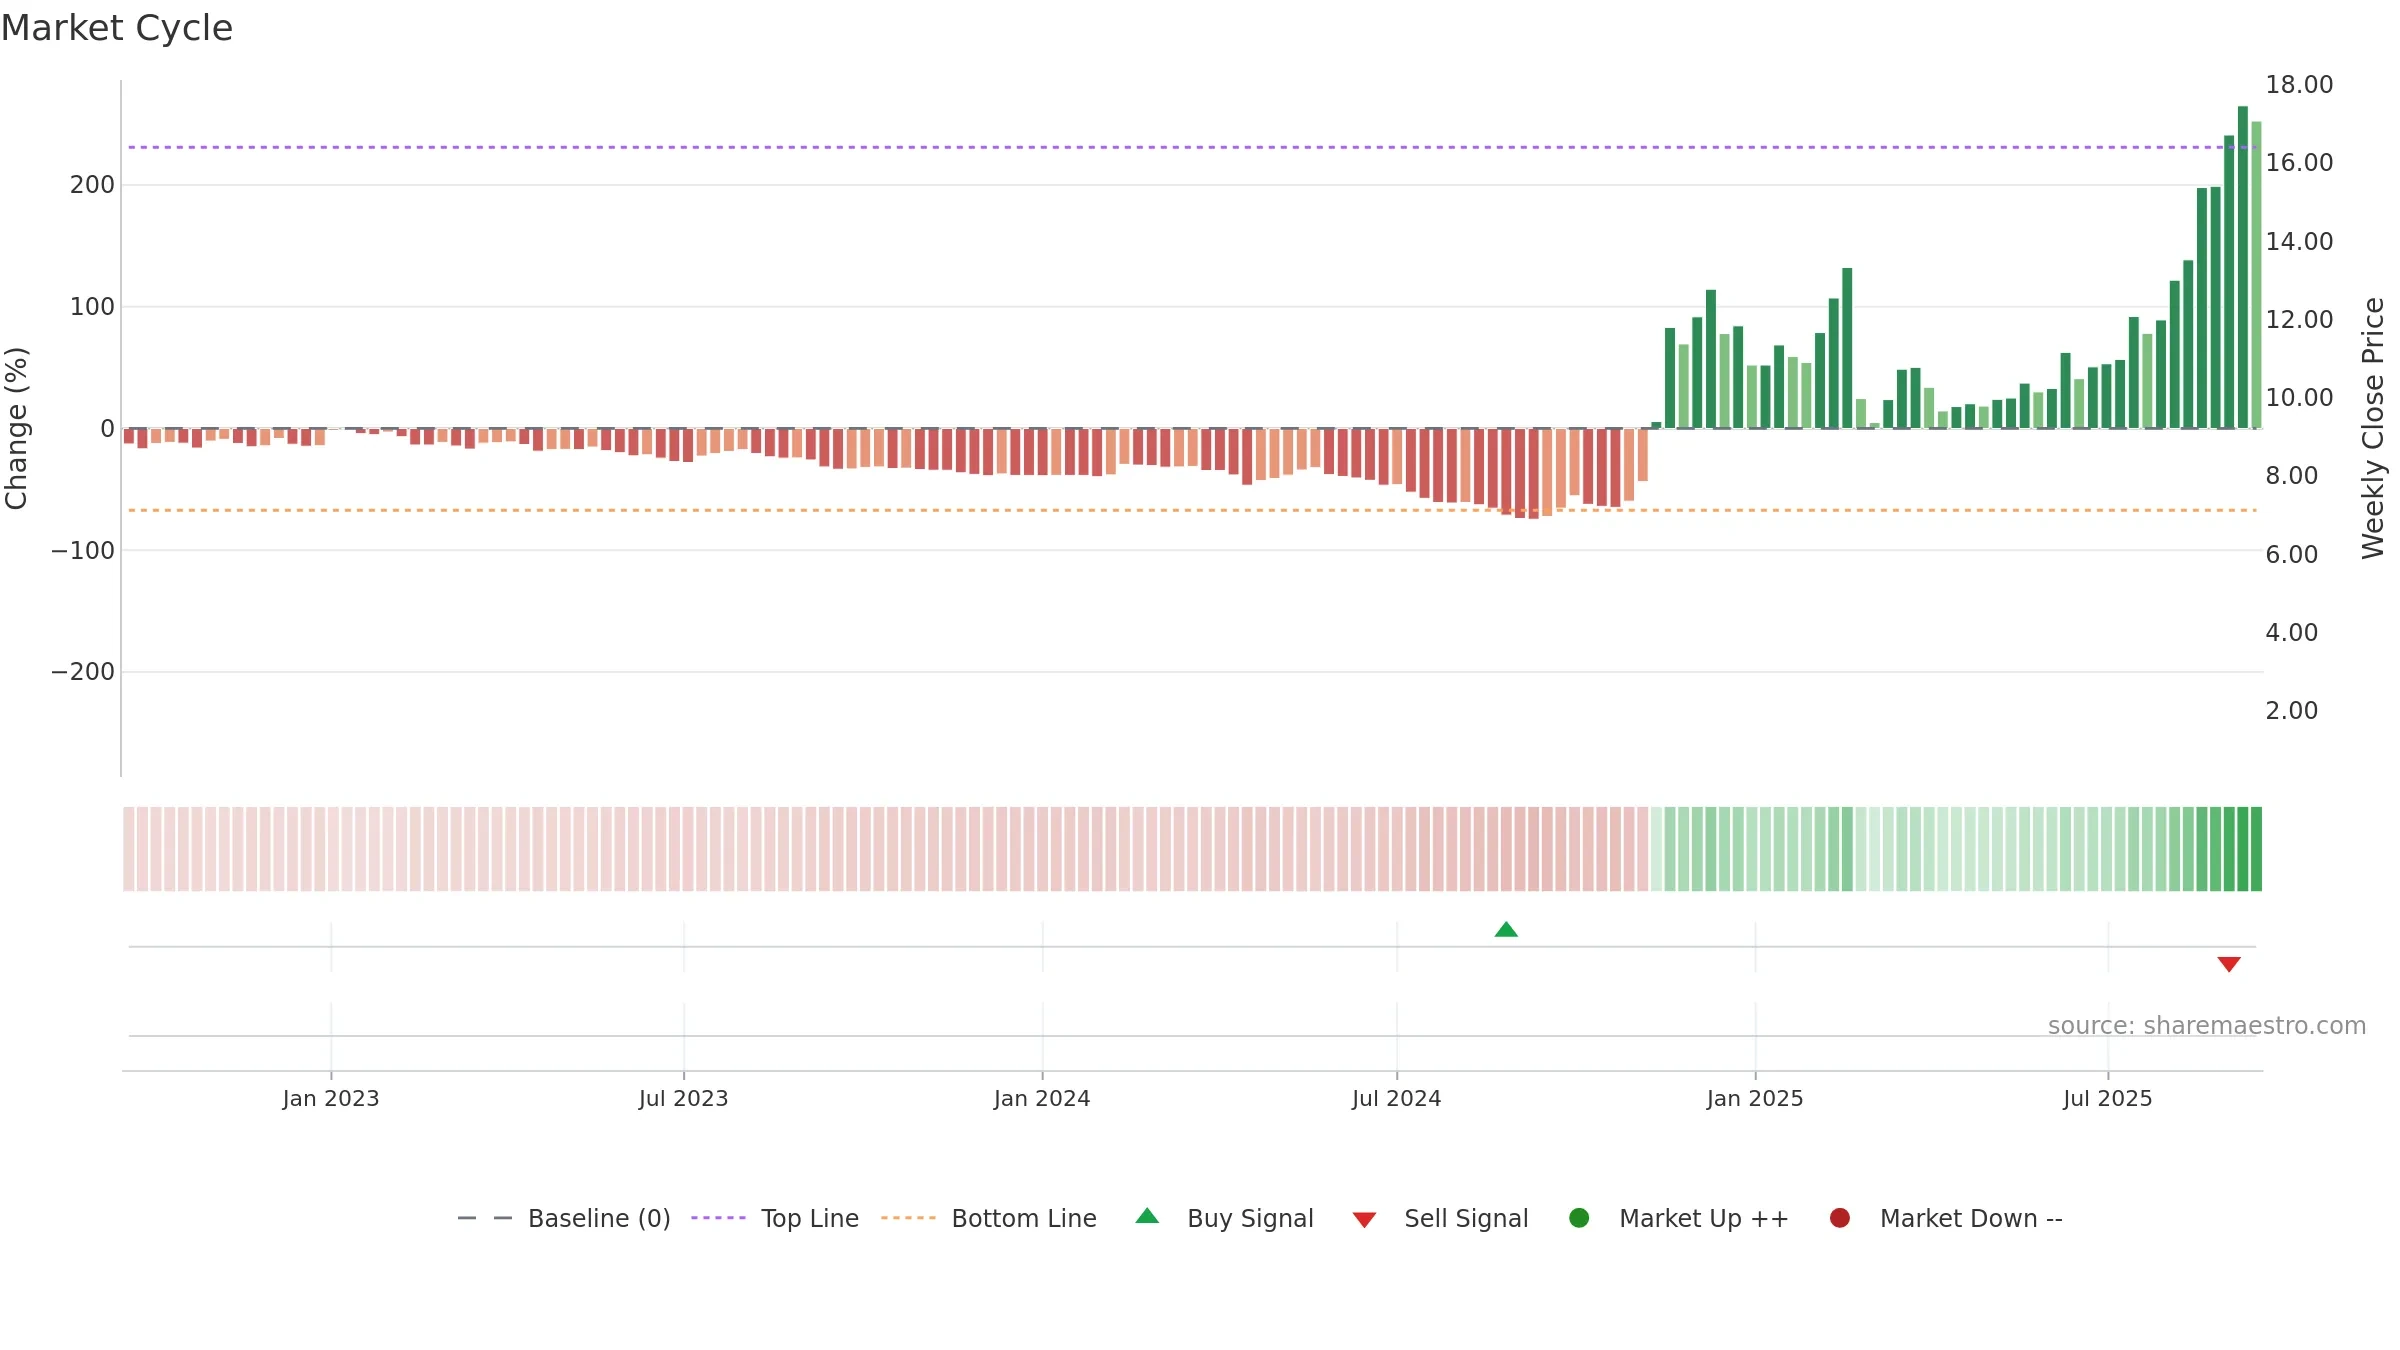Click the dark green heat-strip cell at the far right

click(2256, 849)
